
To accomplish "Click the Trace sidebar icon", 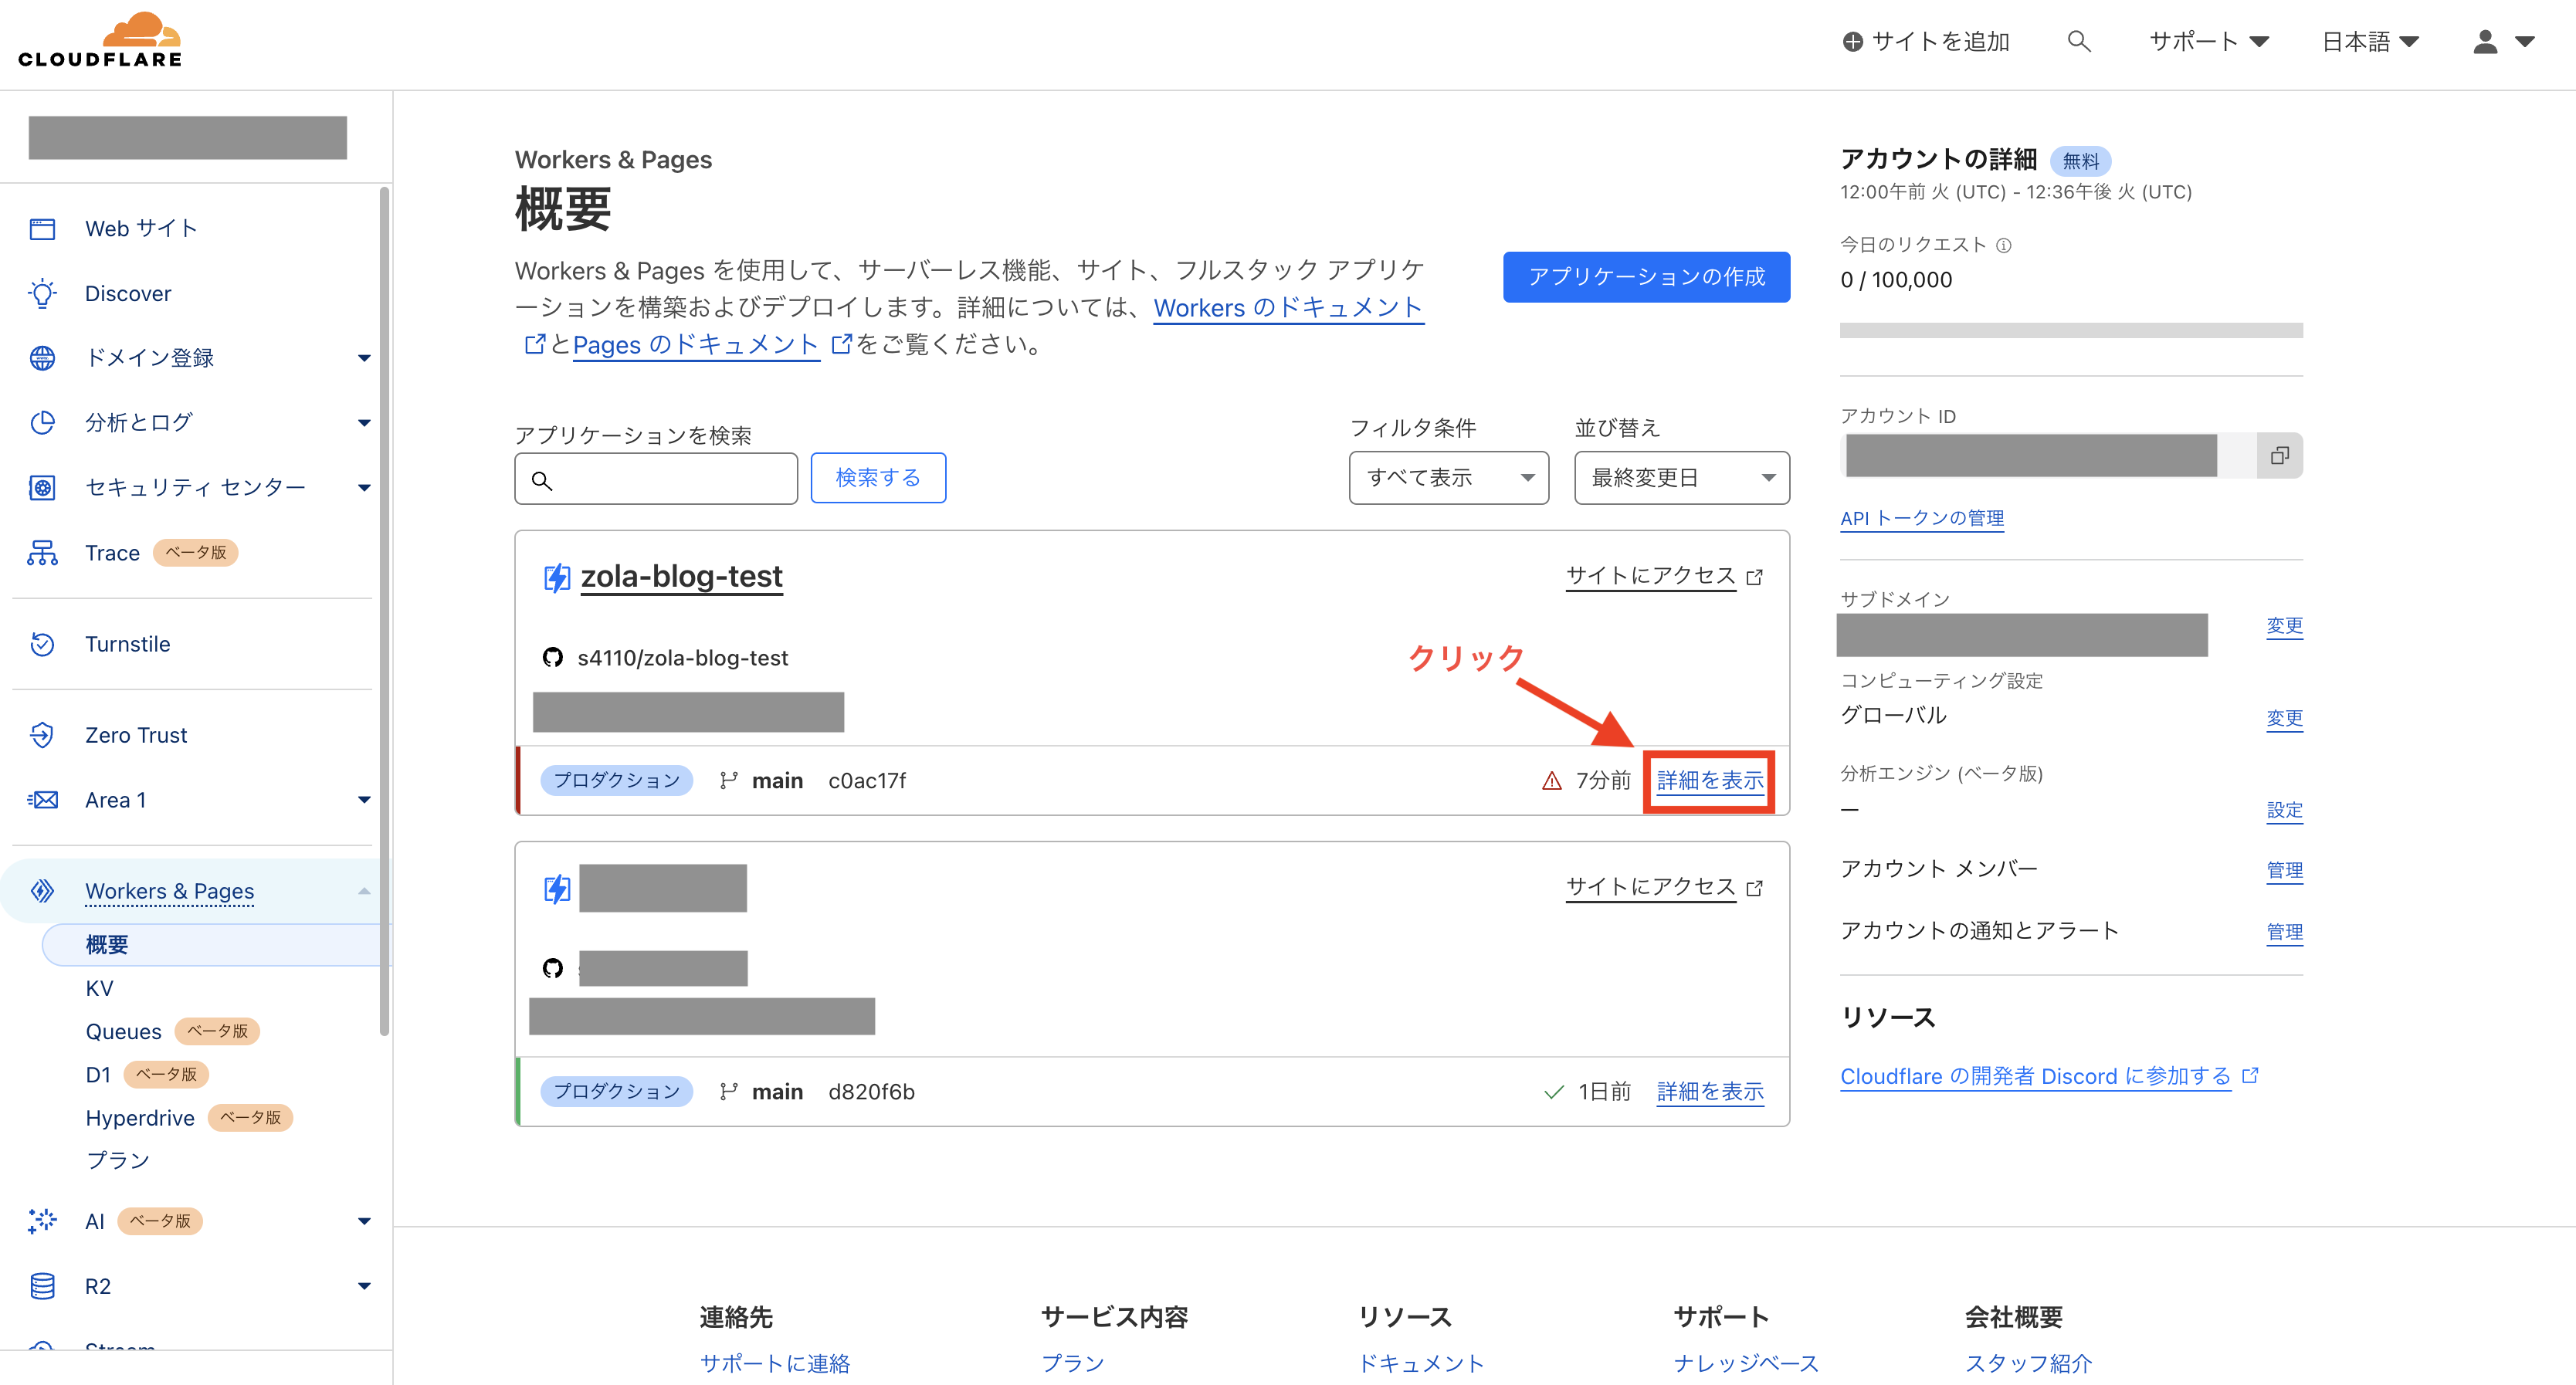I will coord(42,553).
